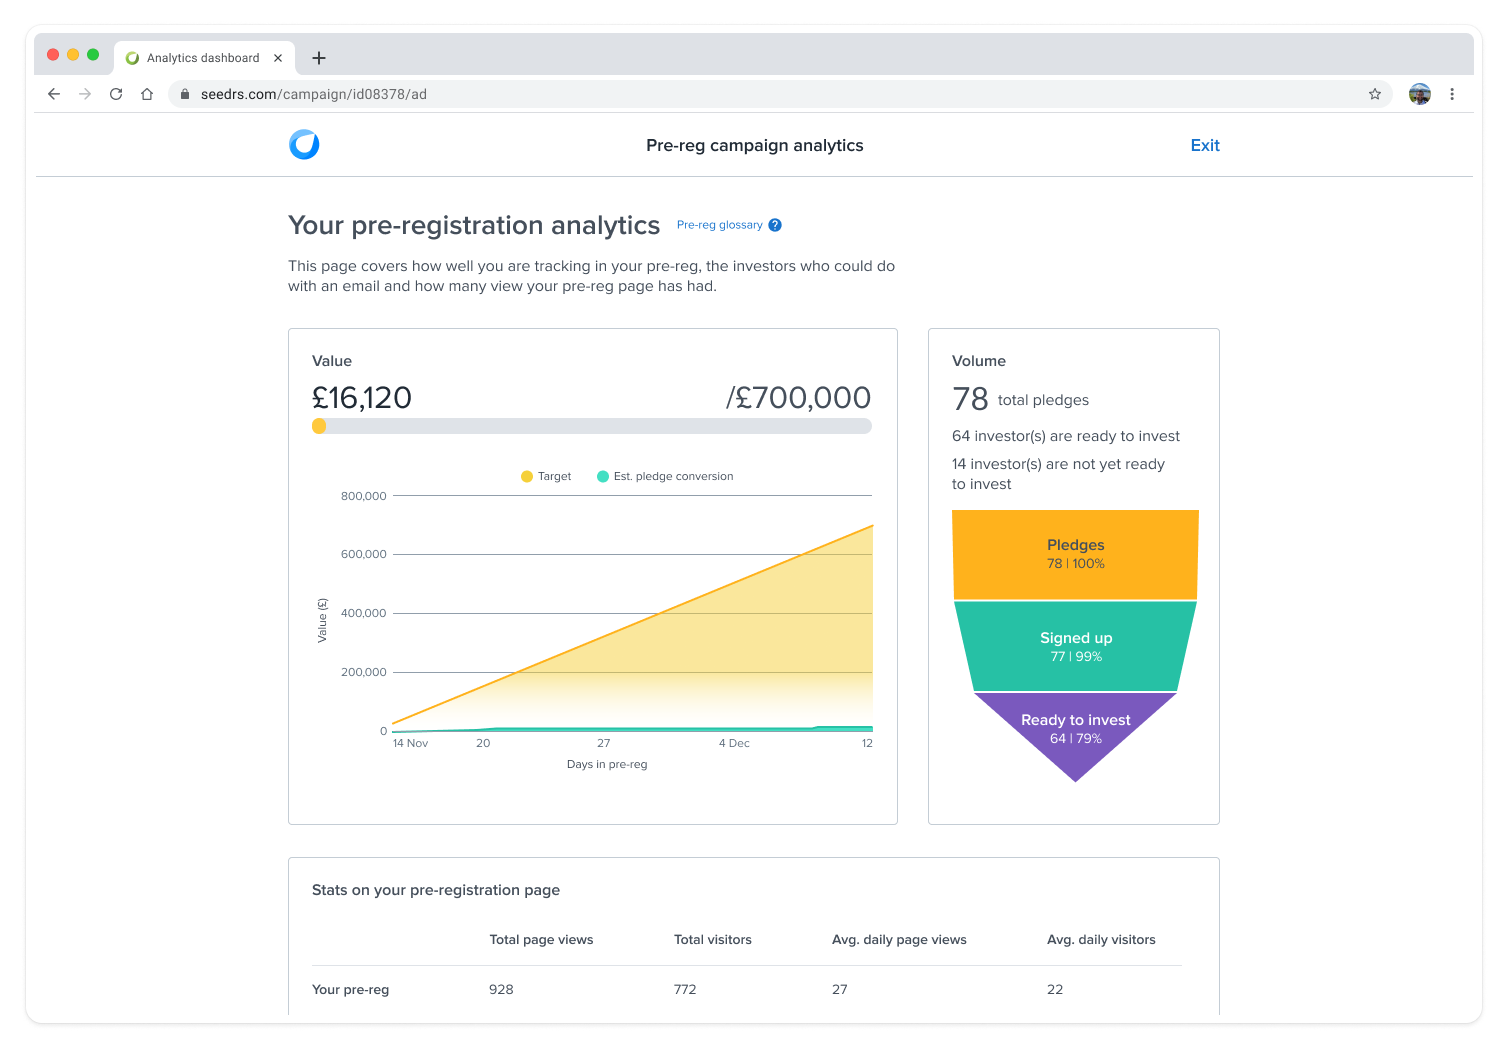1508x1047 pixels.
Task: Click '14 investor(s) are not yet ready' text
Action: coord(1058,464)
